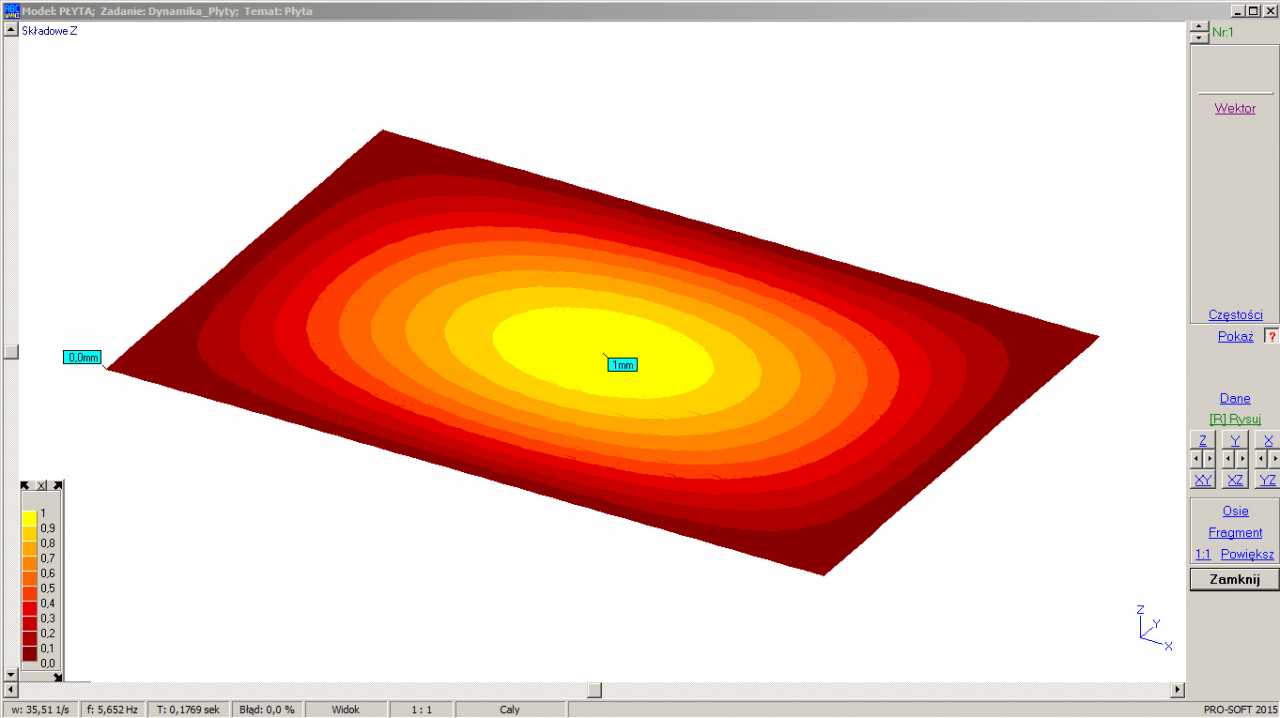This screenshot has height=718, width=1280.
Task: Rotate left with the arrow under Z
Action: 1196,459
